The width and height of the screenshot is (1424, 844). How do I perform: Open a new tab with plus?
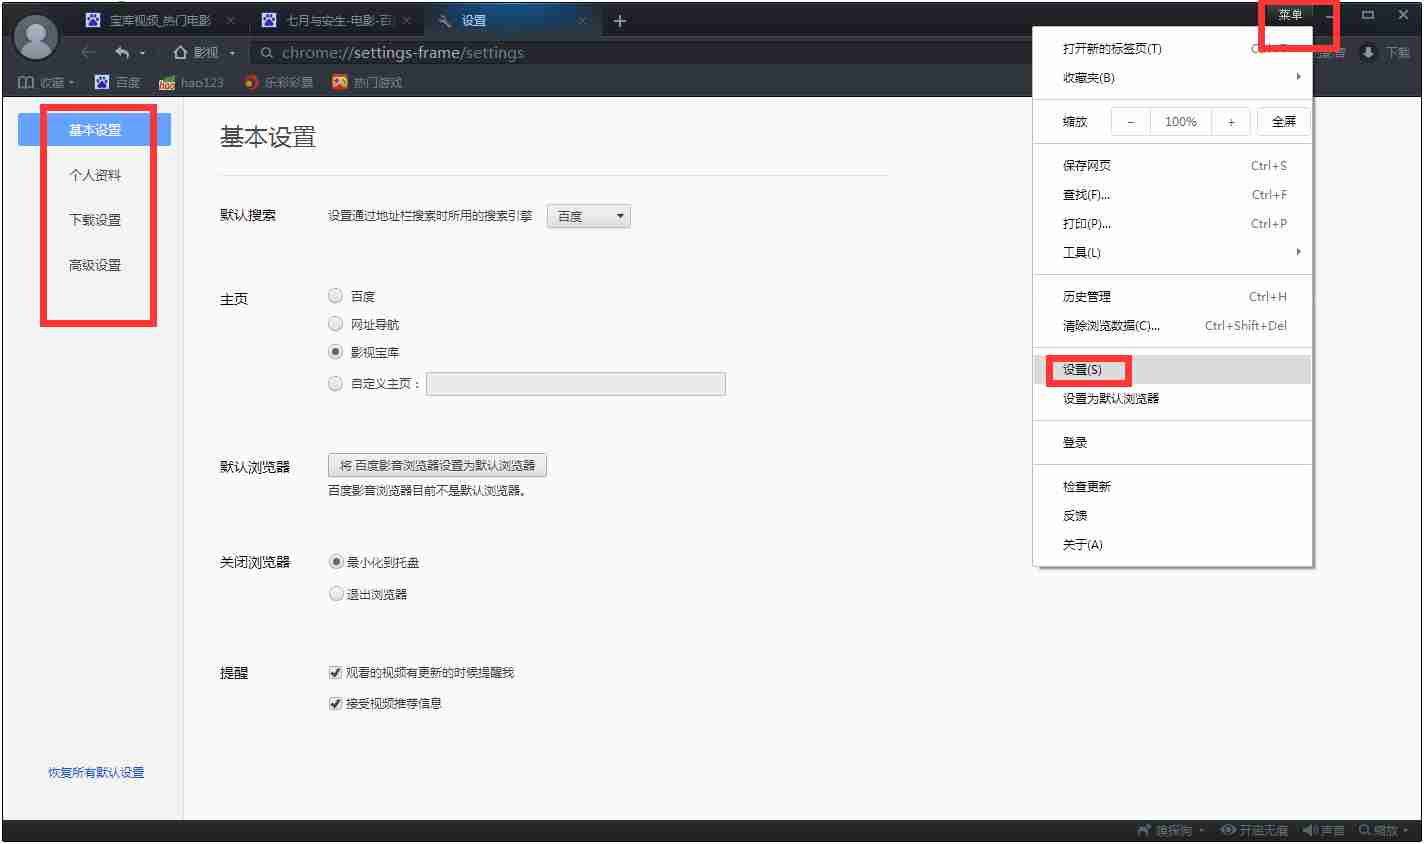pyautogui.click(x=620, y=21)
